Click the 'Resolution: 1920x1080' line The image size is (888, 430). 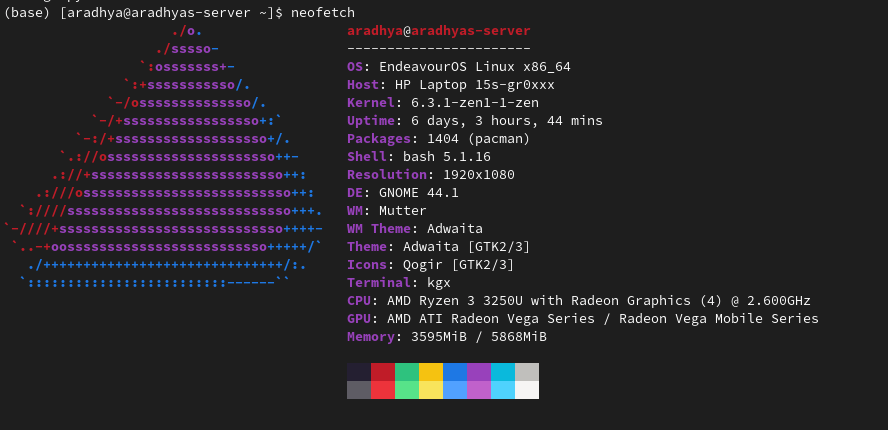(431, 174)
